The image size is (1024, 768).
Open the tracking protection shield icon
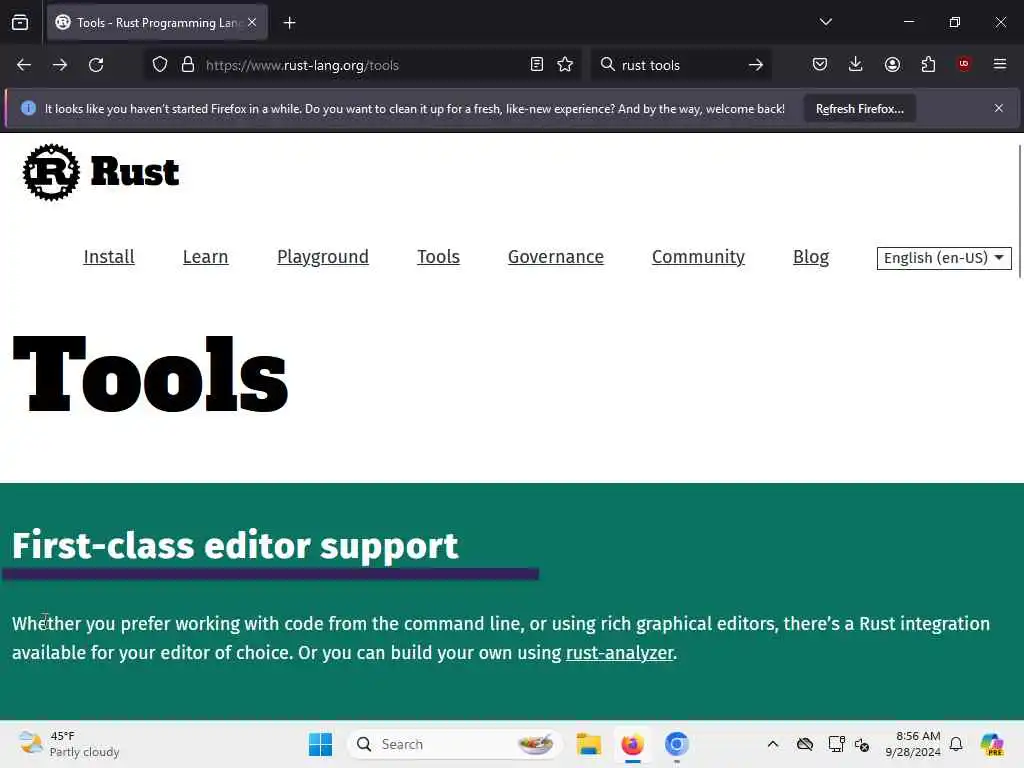160,65
